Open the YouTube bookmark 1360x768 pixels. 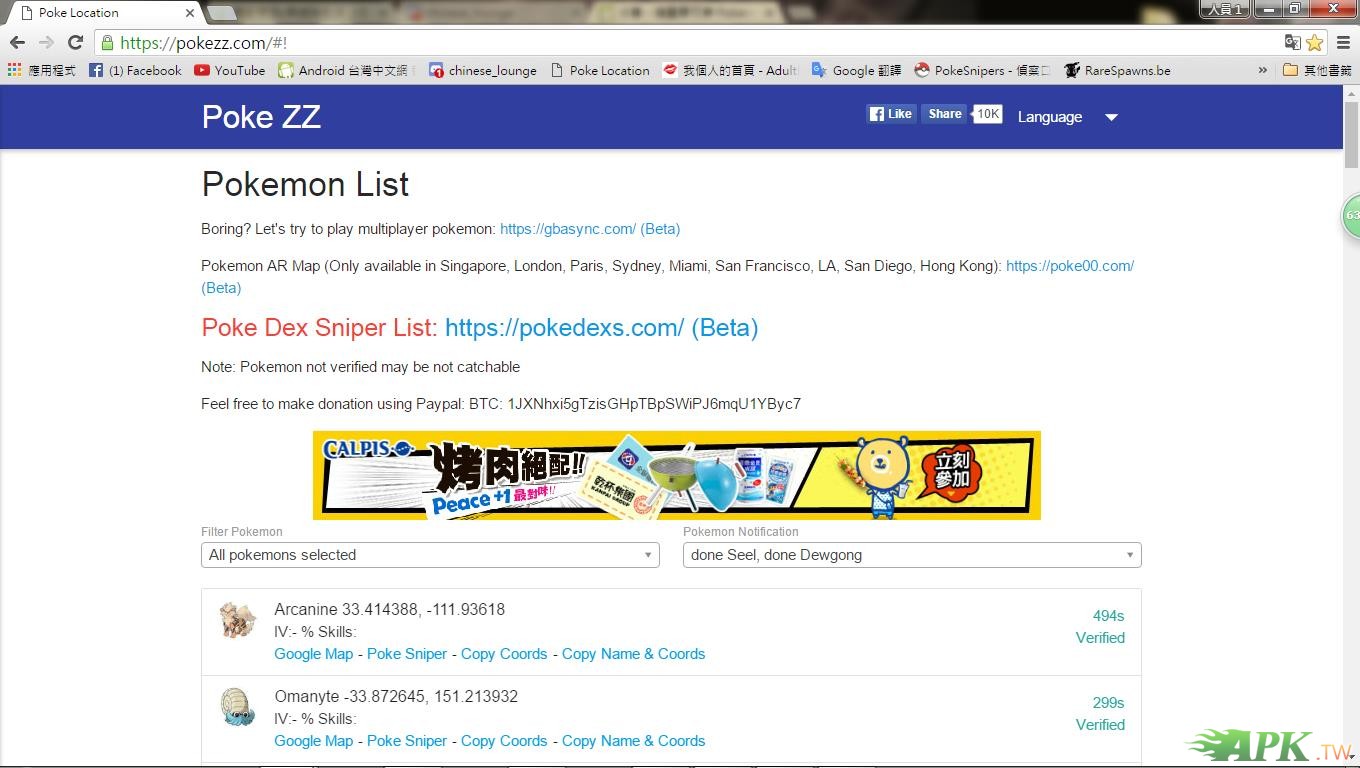coord(230,70)
